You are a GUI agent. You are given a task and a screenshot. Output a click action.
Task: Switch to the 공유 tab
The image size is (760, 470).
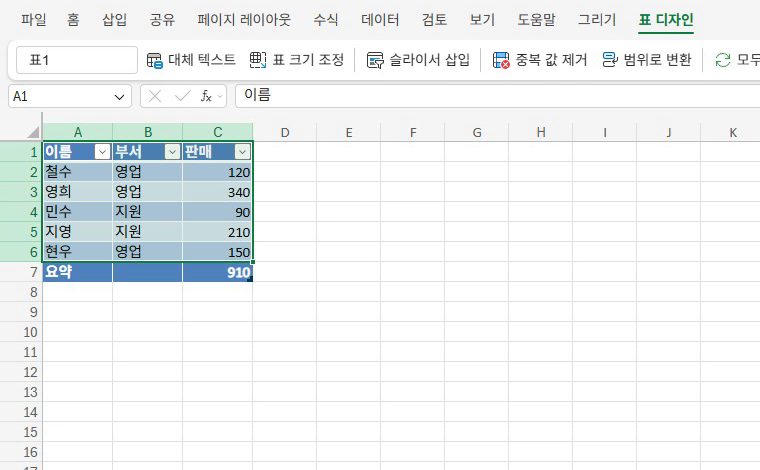pyautogui.click(x=162, y=20)
